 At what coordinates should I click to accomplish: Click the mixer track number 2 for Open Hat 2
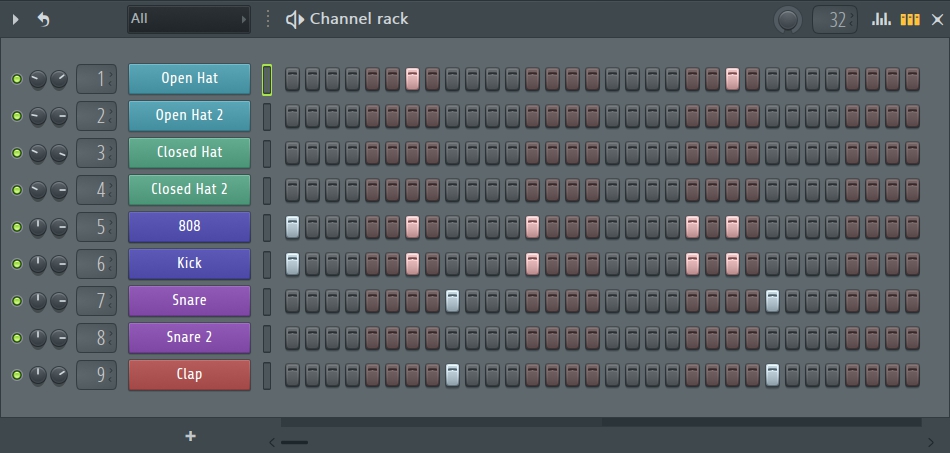tap(96, 116)
